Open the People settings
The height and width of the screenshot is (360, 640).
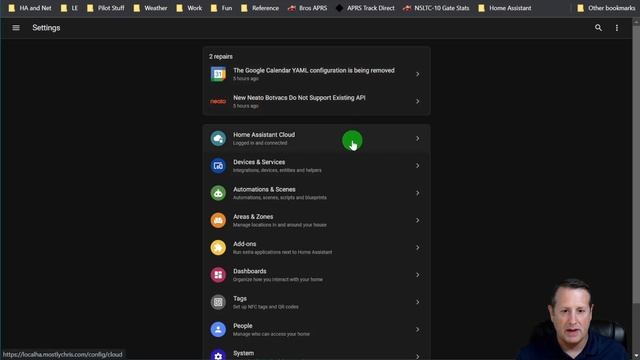tap(316, 329)
